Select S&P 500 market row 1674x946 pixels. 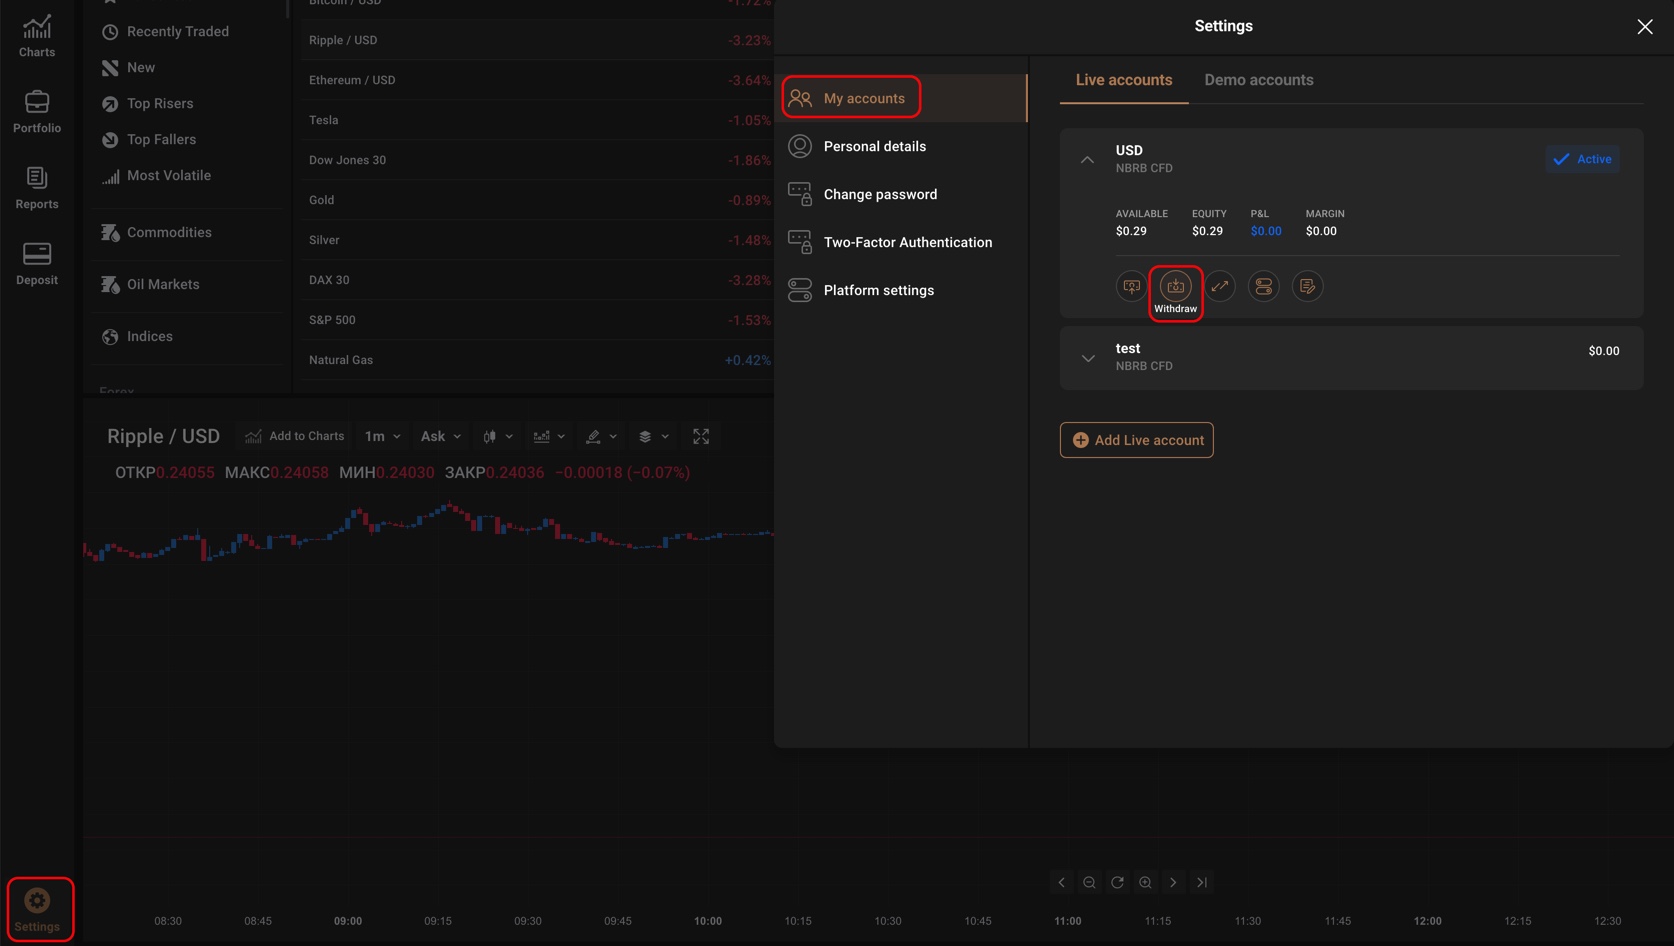point(538,320)
